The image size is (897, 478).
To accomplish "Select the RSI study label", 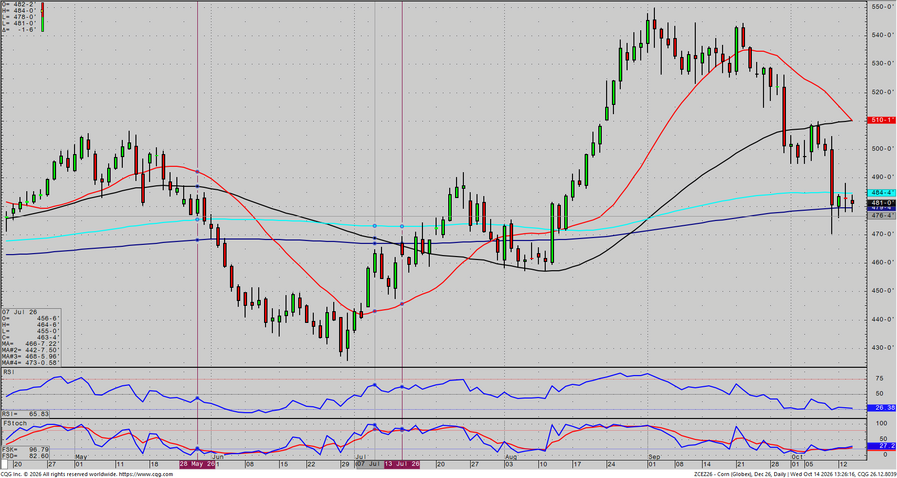I will click(8, 372).
